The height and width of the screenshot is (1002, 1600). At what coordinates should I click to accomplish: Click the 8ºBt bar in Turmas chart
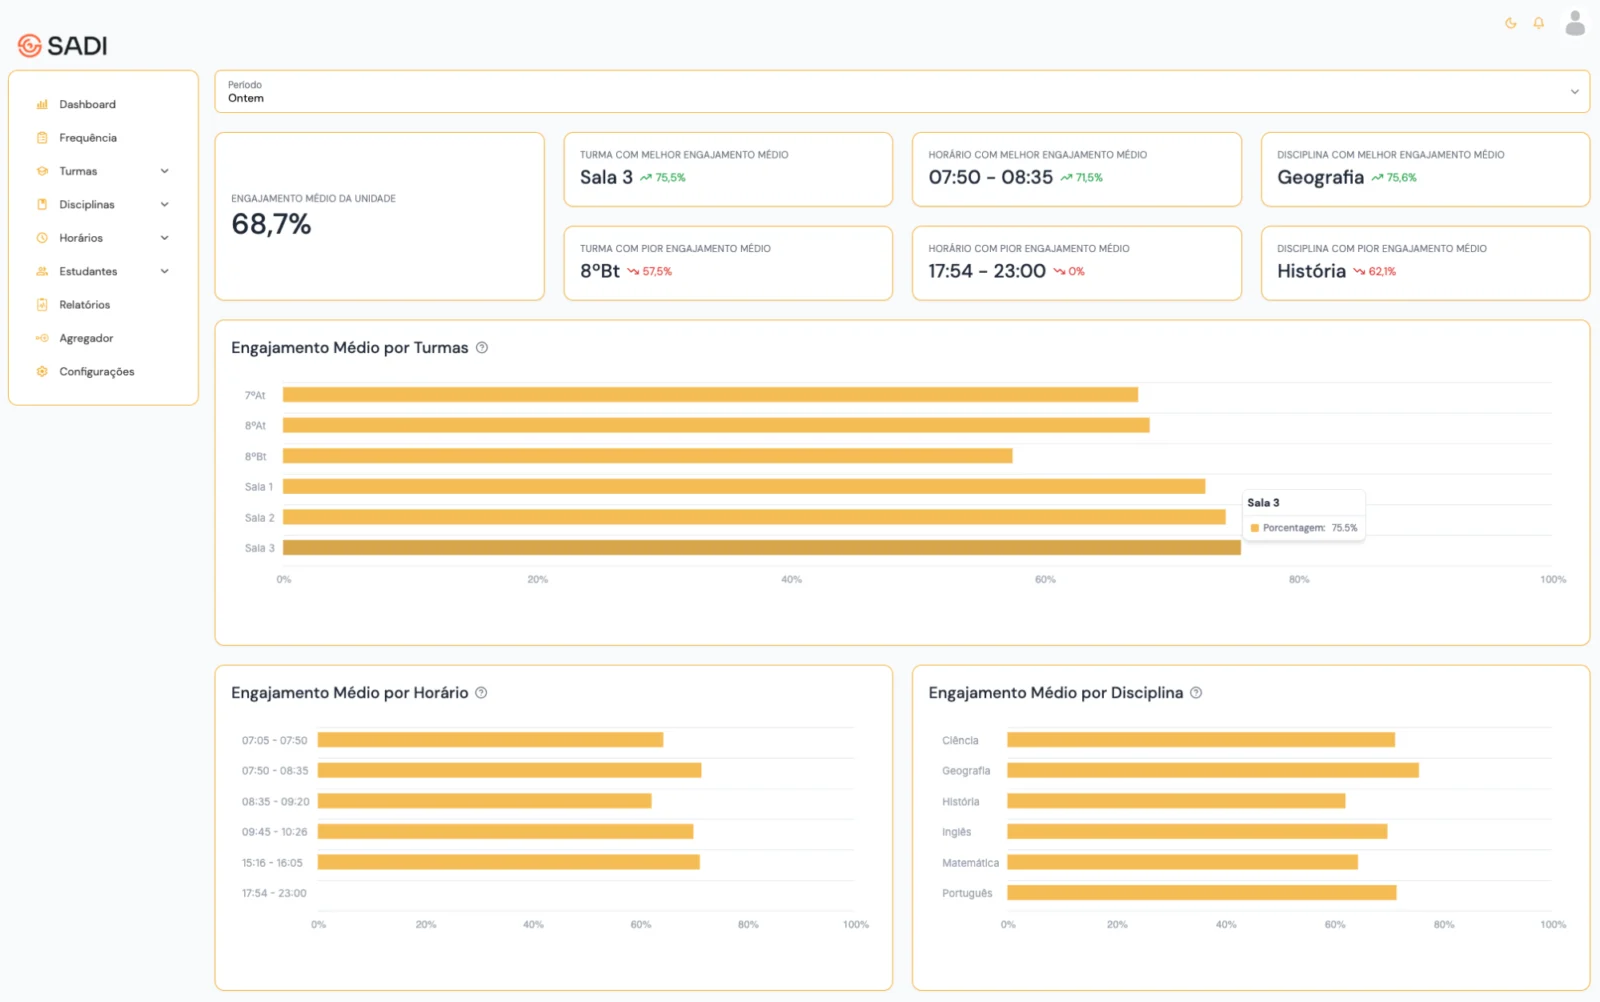(x=648, y=456)
